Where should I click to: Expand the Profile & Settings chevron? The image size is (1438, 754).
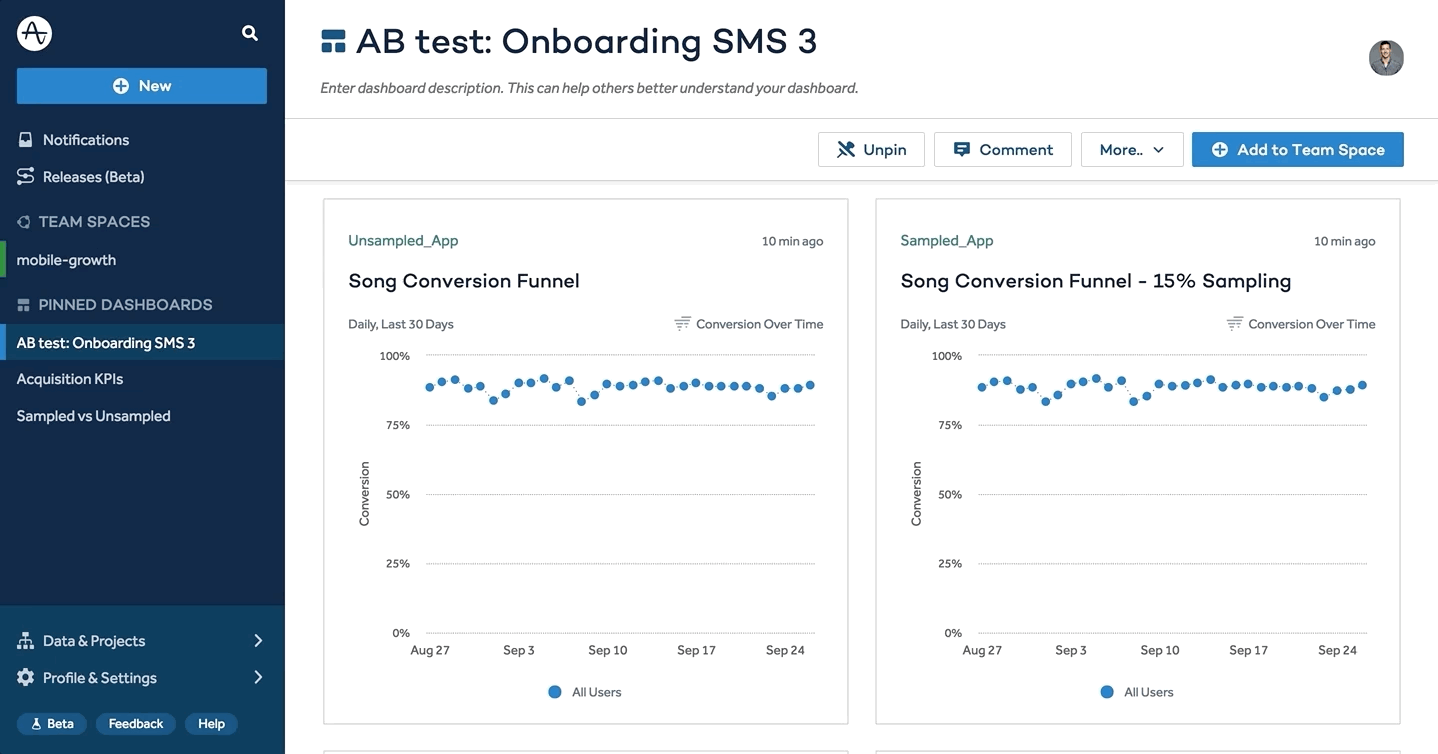coord(258,678)
